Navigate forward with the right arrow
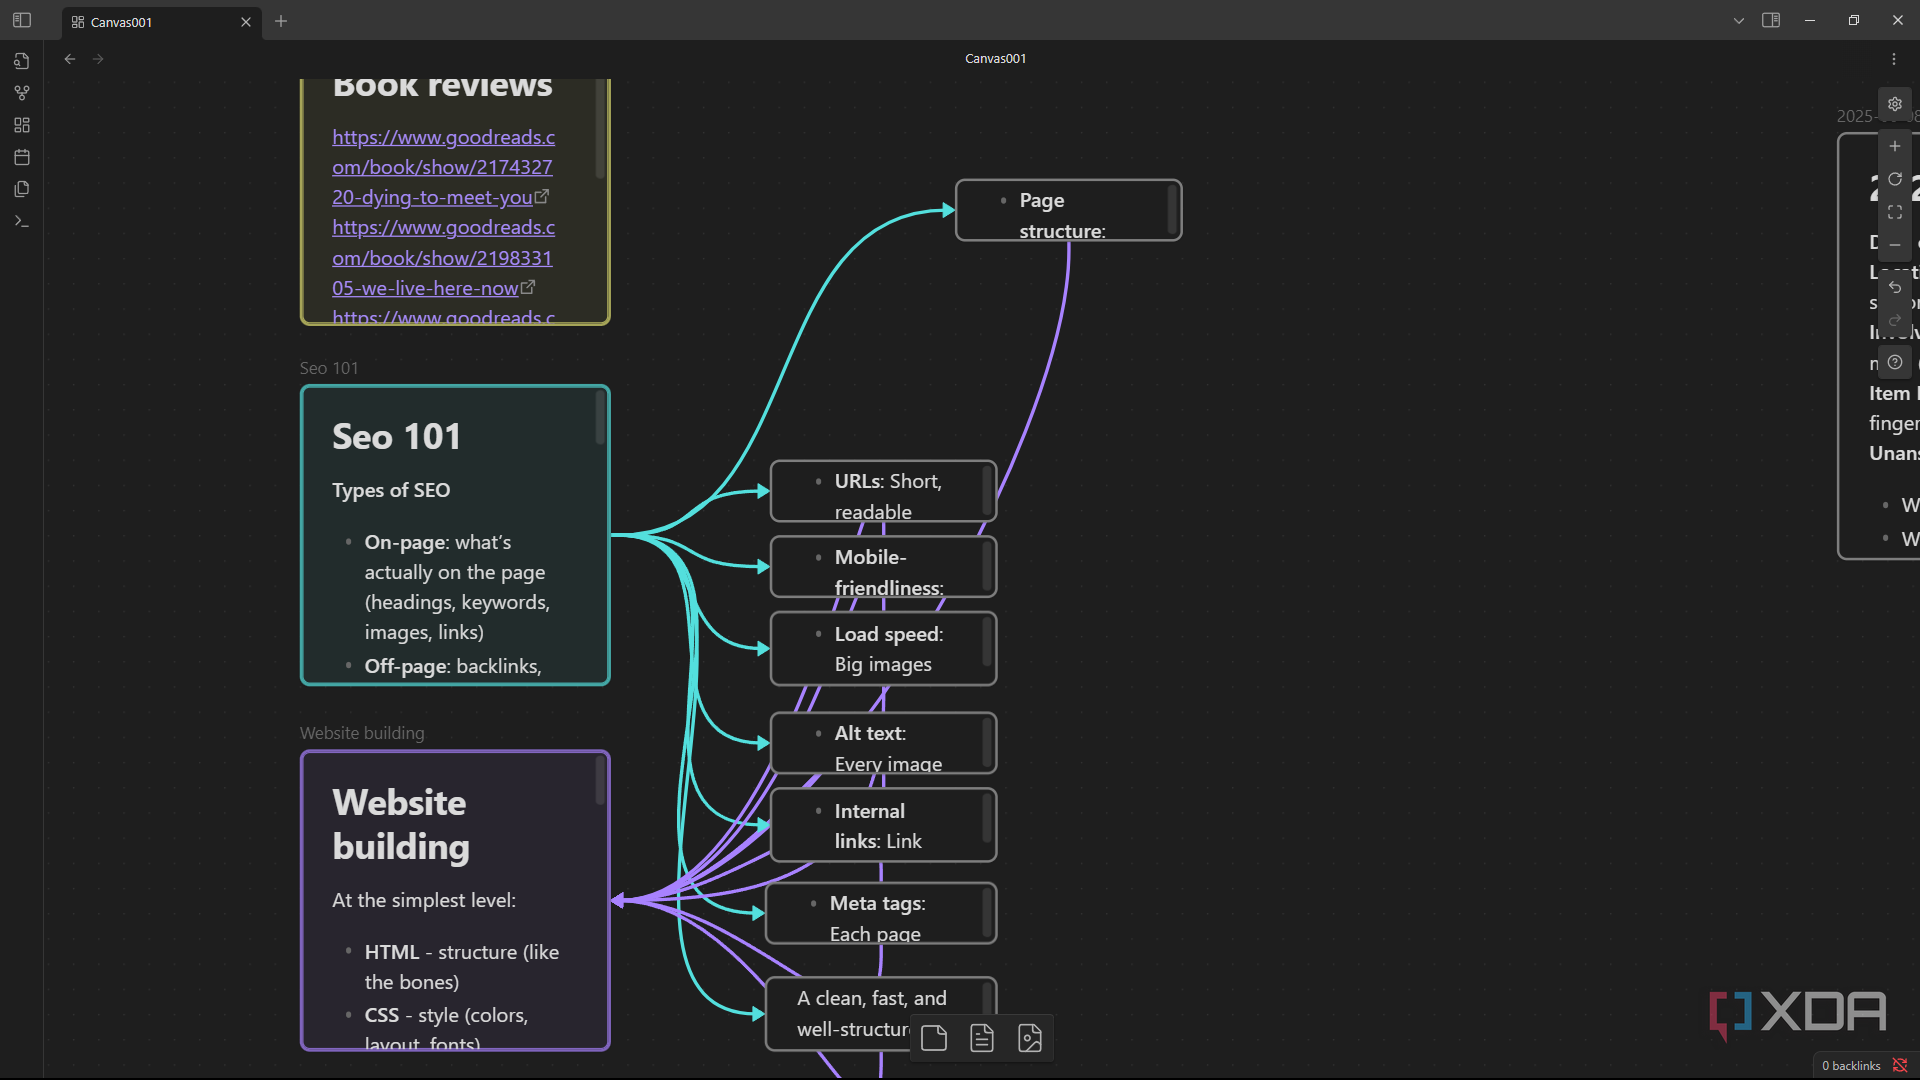This screenshot has height=1080, width=1920. pyautogui.click(x=98, y=59)
